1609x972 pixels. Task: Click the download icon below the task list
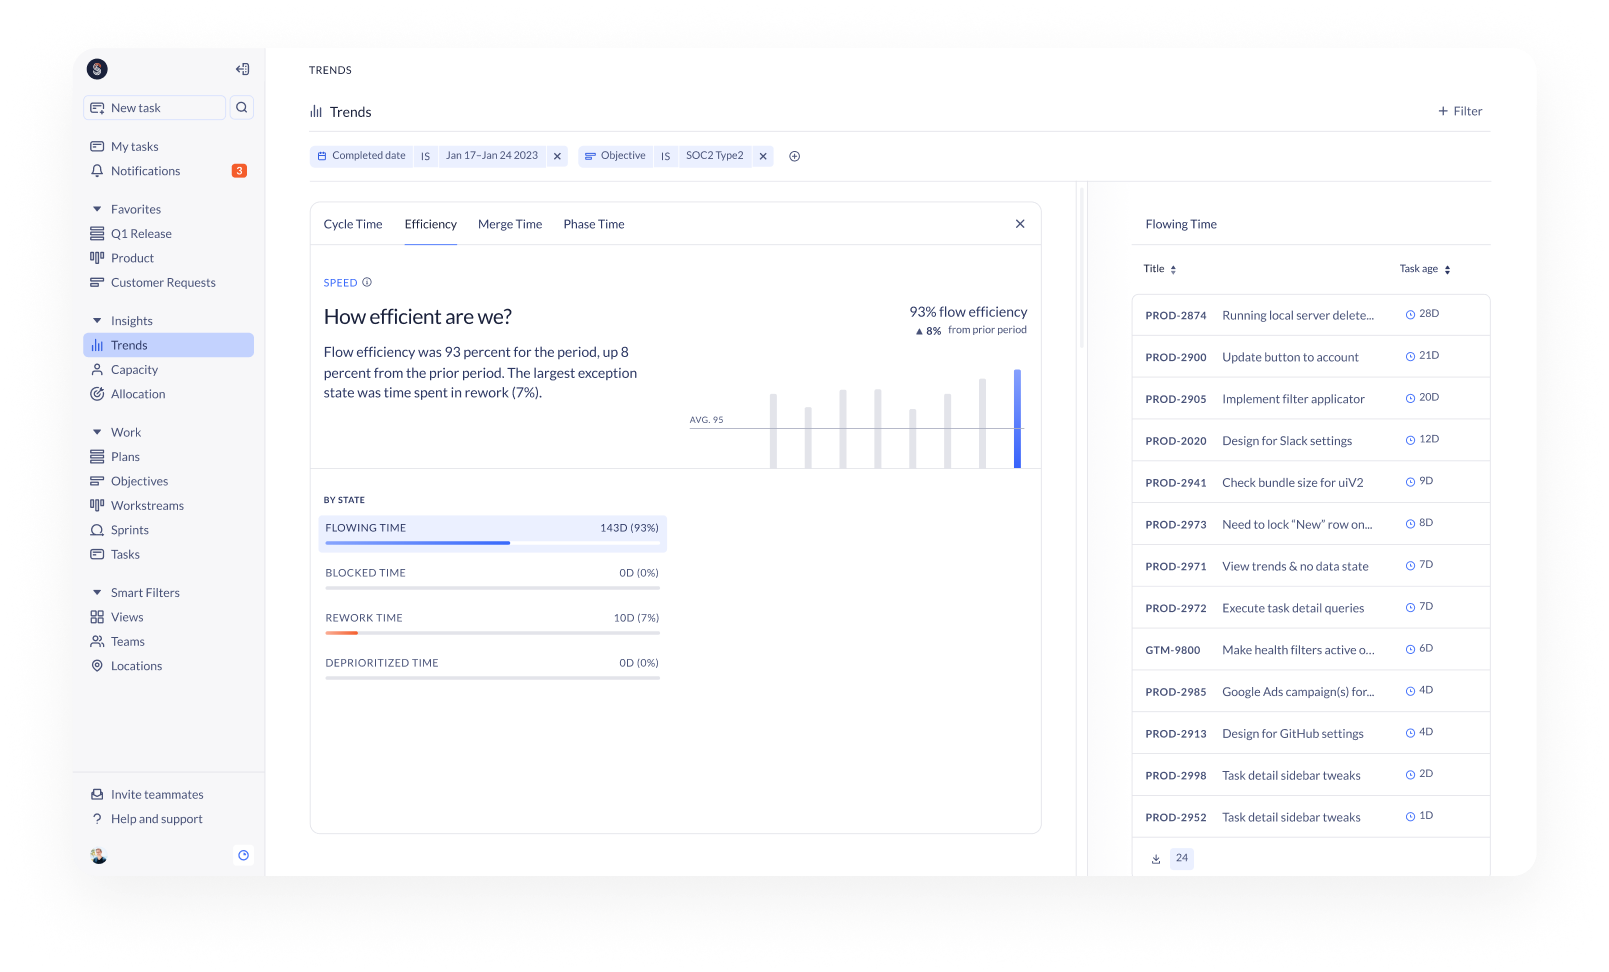(1156, 859)
